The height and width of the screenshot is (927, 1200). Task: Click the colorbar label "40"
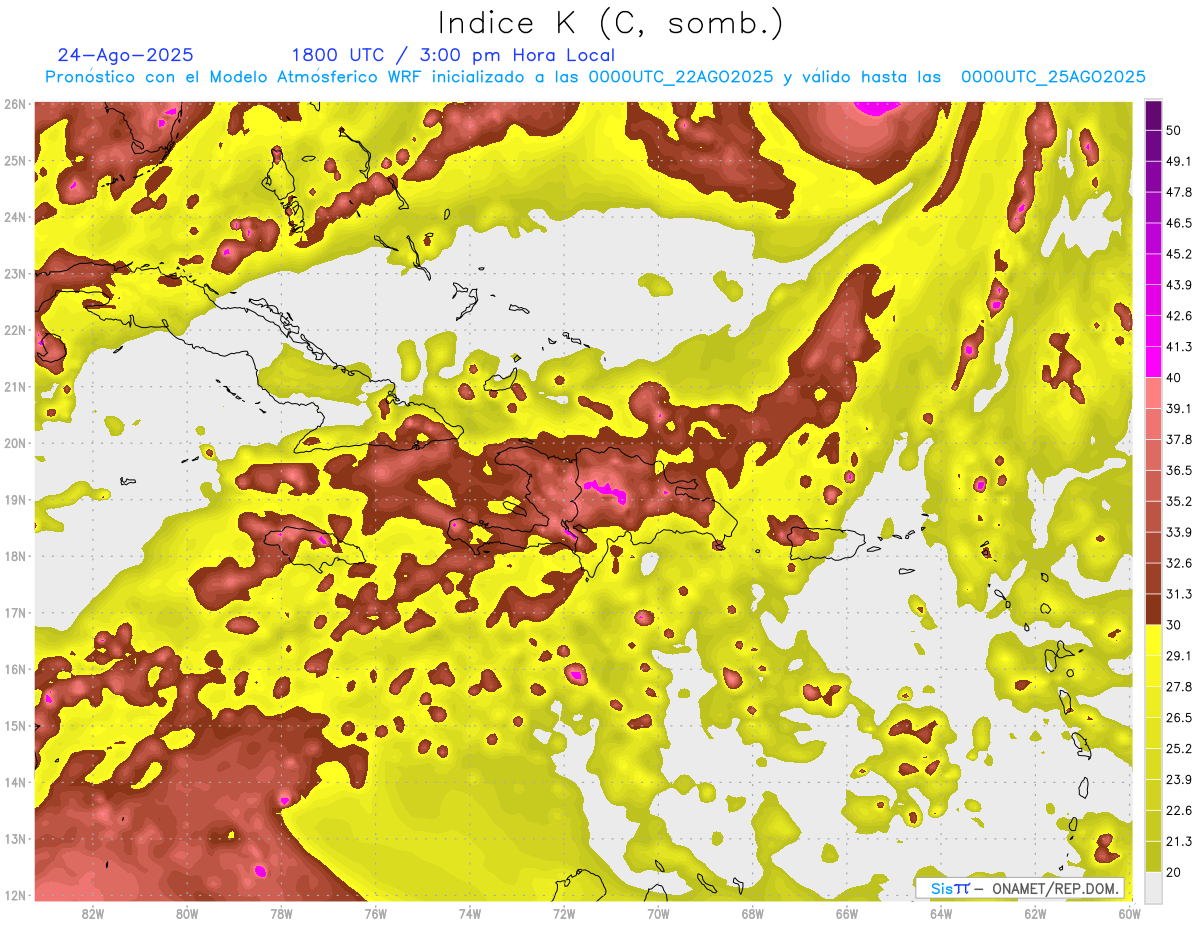tap(1174, 378)
